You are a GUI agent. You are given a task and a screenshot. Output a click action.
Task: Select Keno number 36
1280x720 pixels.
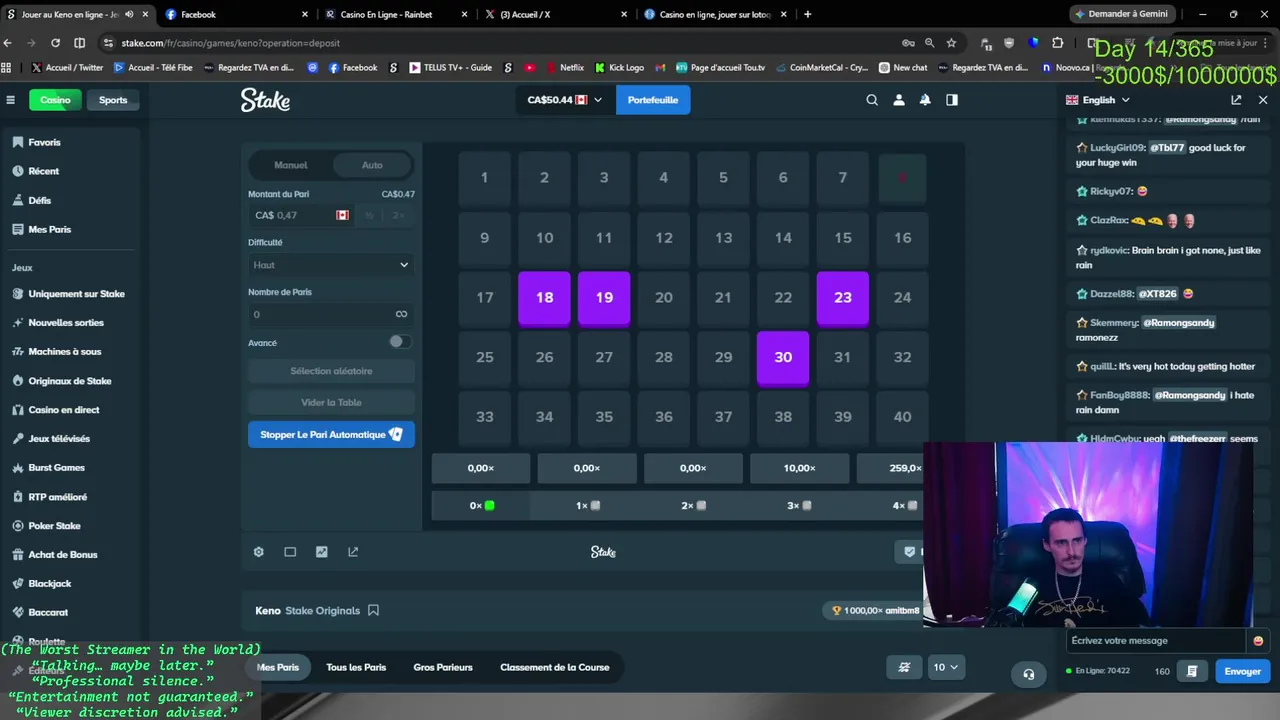tap(664, 417)
